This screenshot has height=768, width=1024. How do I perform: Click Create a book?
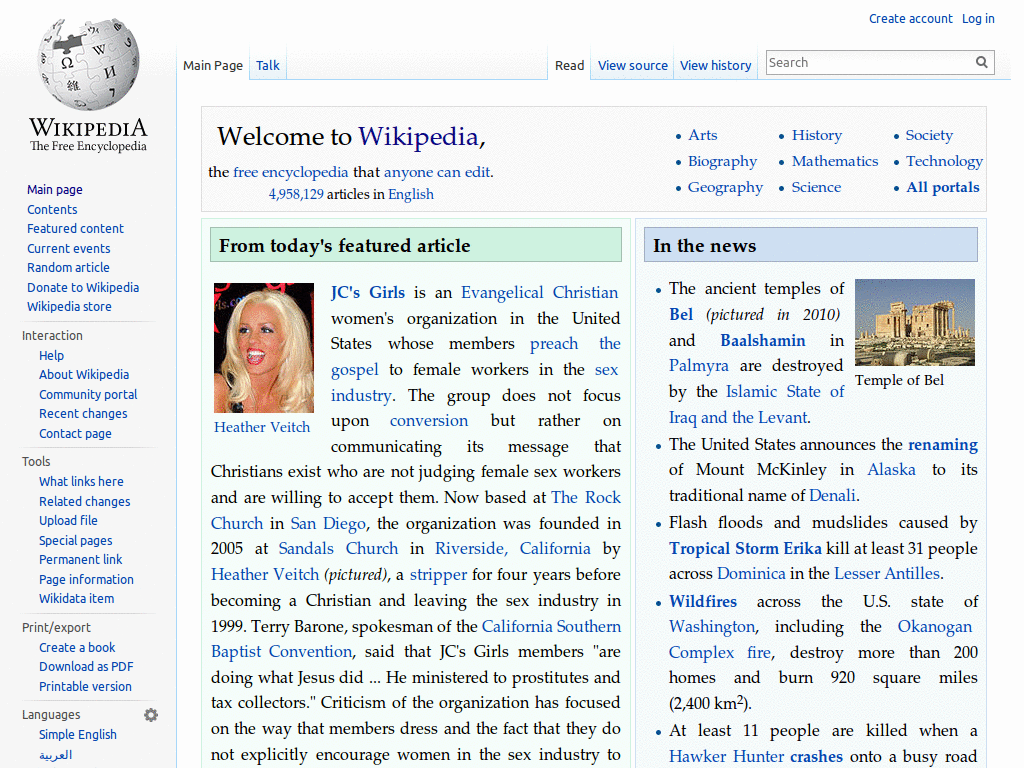point(77,647)
